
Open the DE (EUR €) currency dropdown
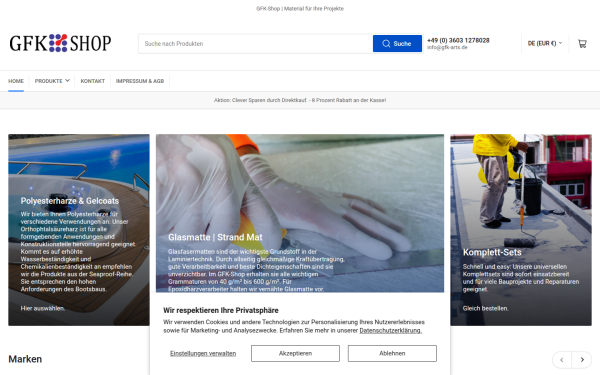(x=545, y=43)
